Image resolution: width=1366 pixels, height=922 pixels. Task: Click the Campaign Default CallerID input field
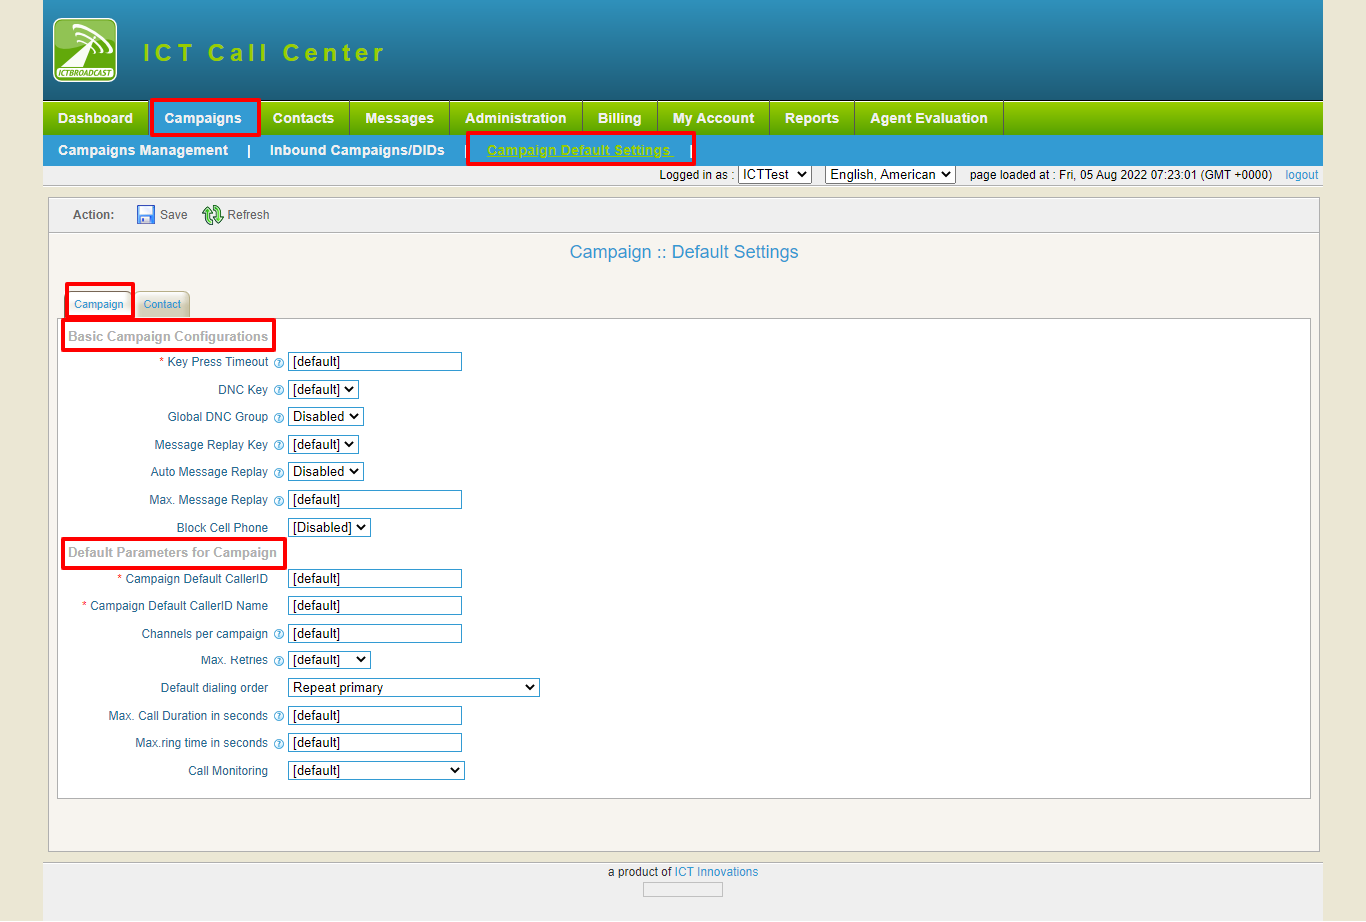(374, 578)
